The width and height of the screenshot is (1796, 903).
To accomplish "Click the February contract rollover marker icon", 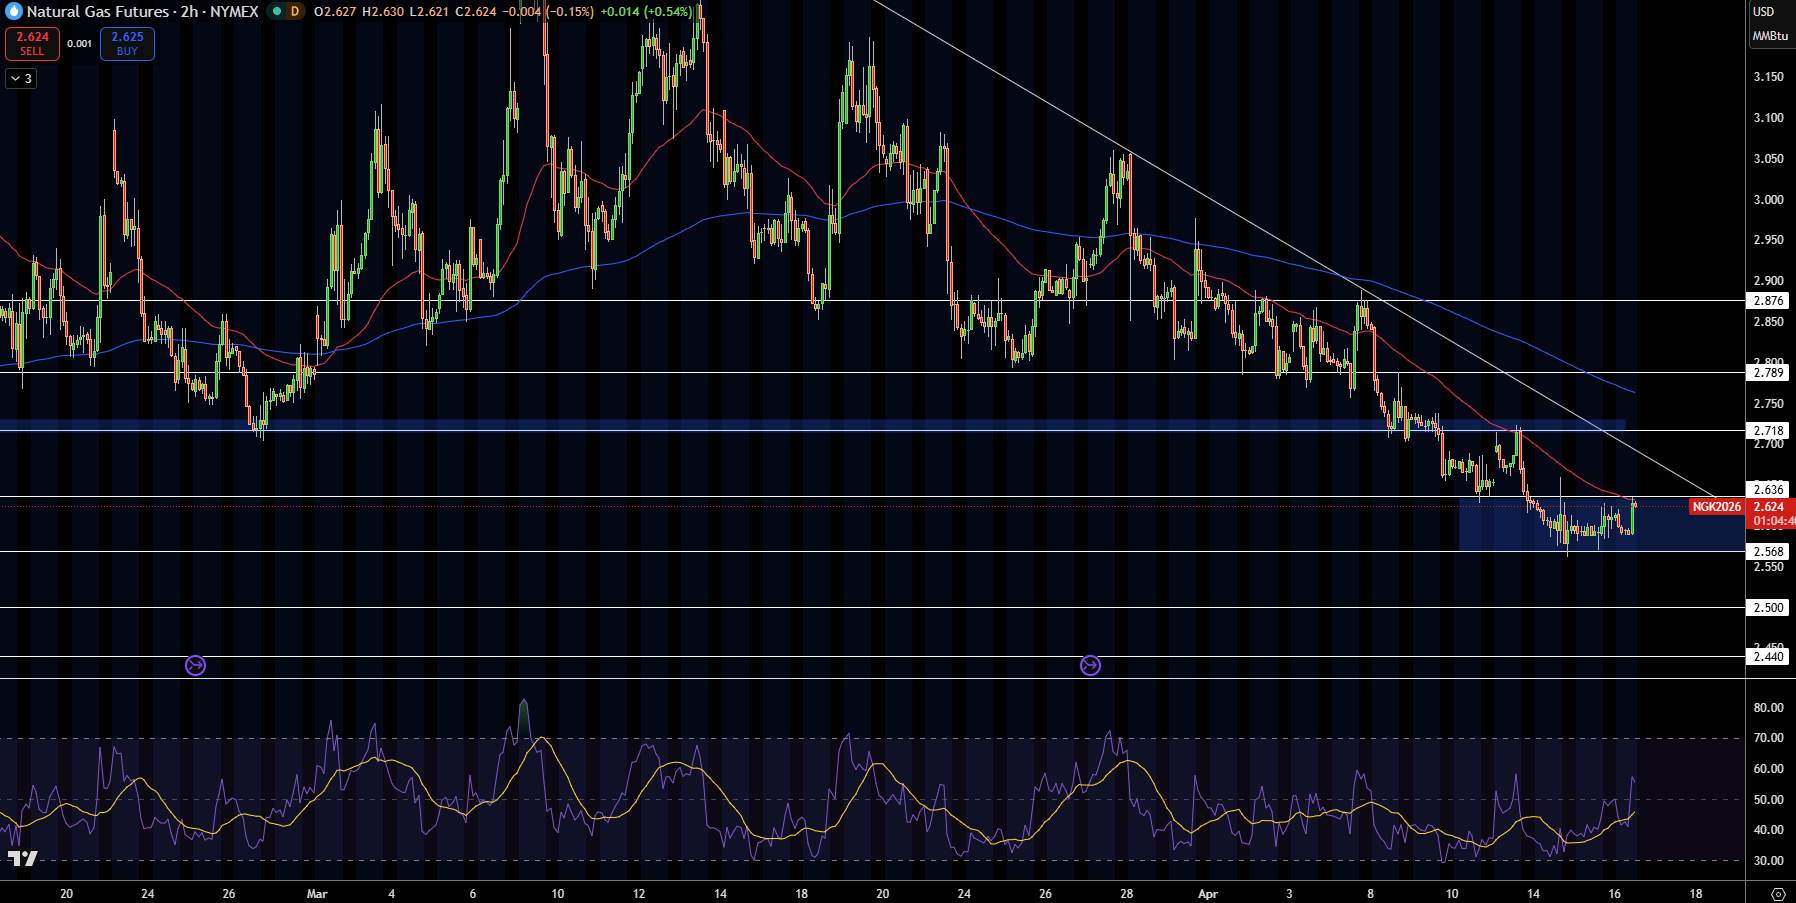I will (195, 665).
